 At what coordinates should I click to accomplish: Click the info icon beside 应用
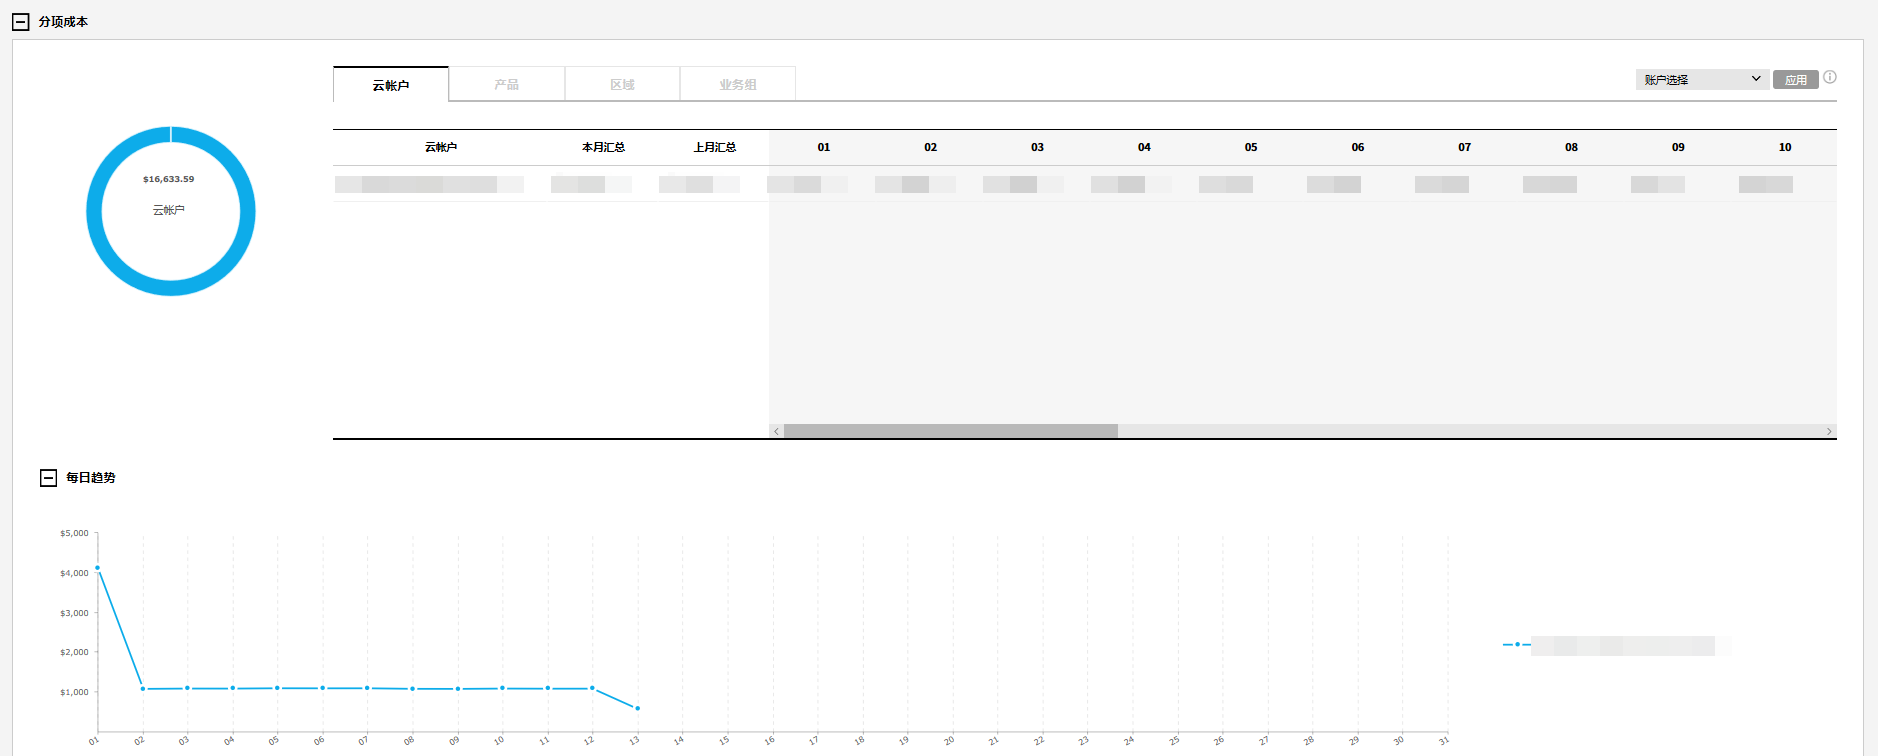point(1830,77)
